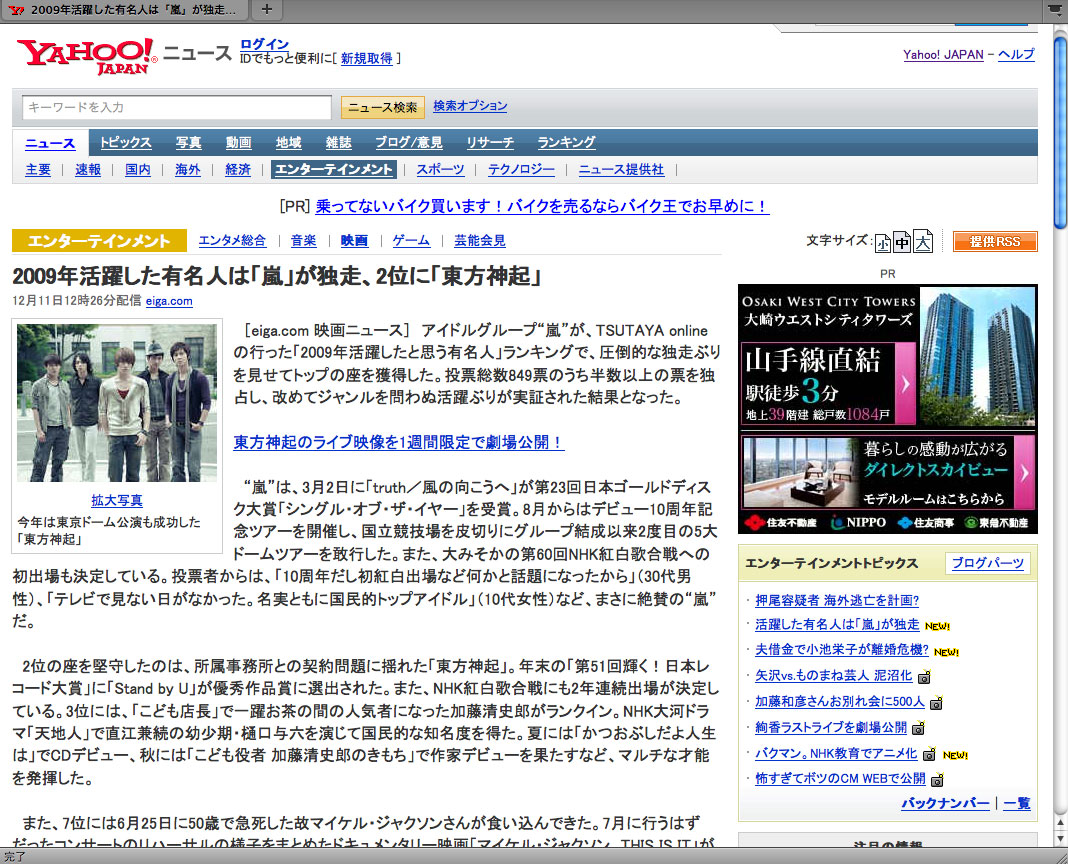
Task: Switch to the トピックス tab
Action: tap(126, 142)
